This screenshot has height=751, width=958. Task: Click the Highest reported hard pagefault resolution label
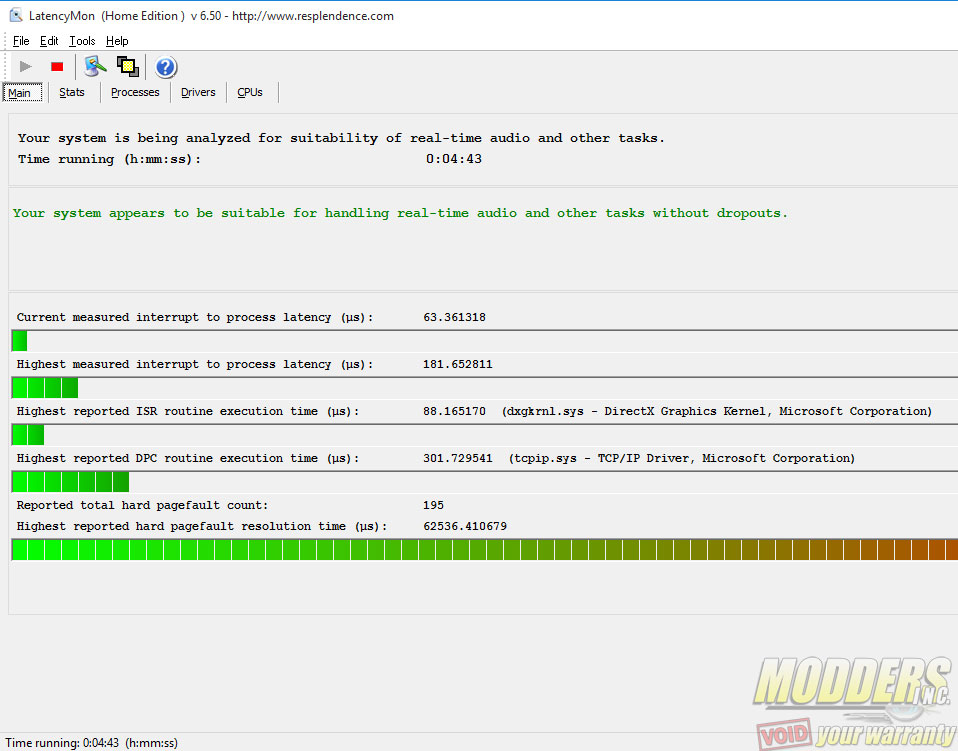click(x=202, y=526)
